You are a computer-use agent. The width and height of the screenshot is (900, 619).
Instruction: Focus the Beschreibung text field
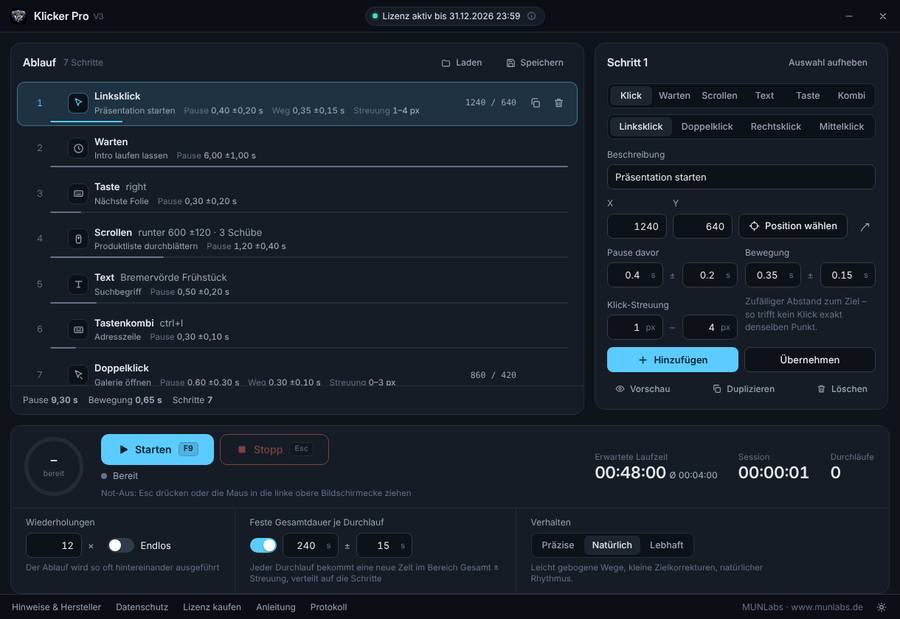741,177
